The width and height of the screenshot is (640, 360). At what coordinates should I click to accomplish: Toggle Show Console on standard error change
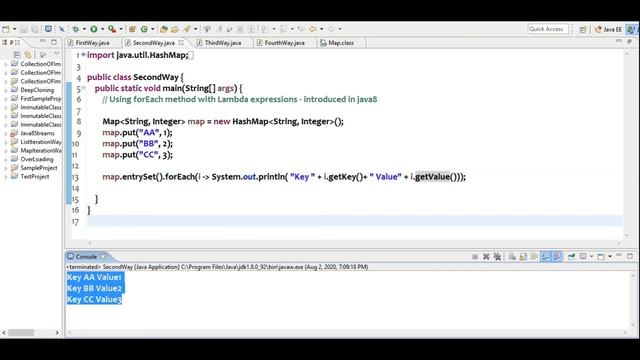[556, 256]
